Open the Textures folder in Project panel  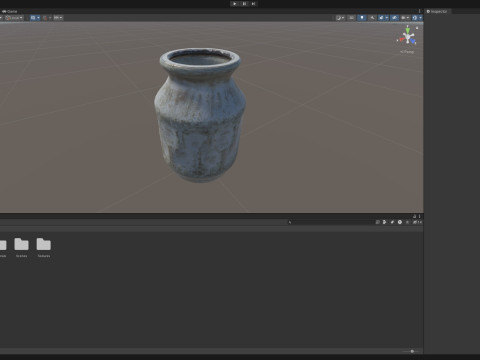click(44, 248)
